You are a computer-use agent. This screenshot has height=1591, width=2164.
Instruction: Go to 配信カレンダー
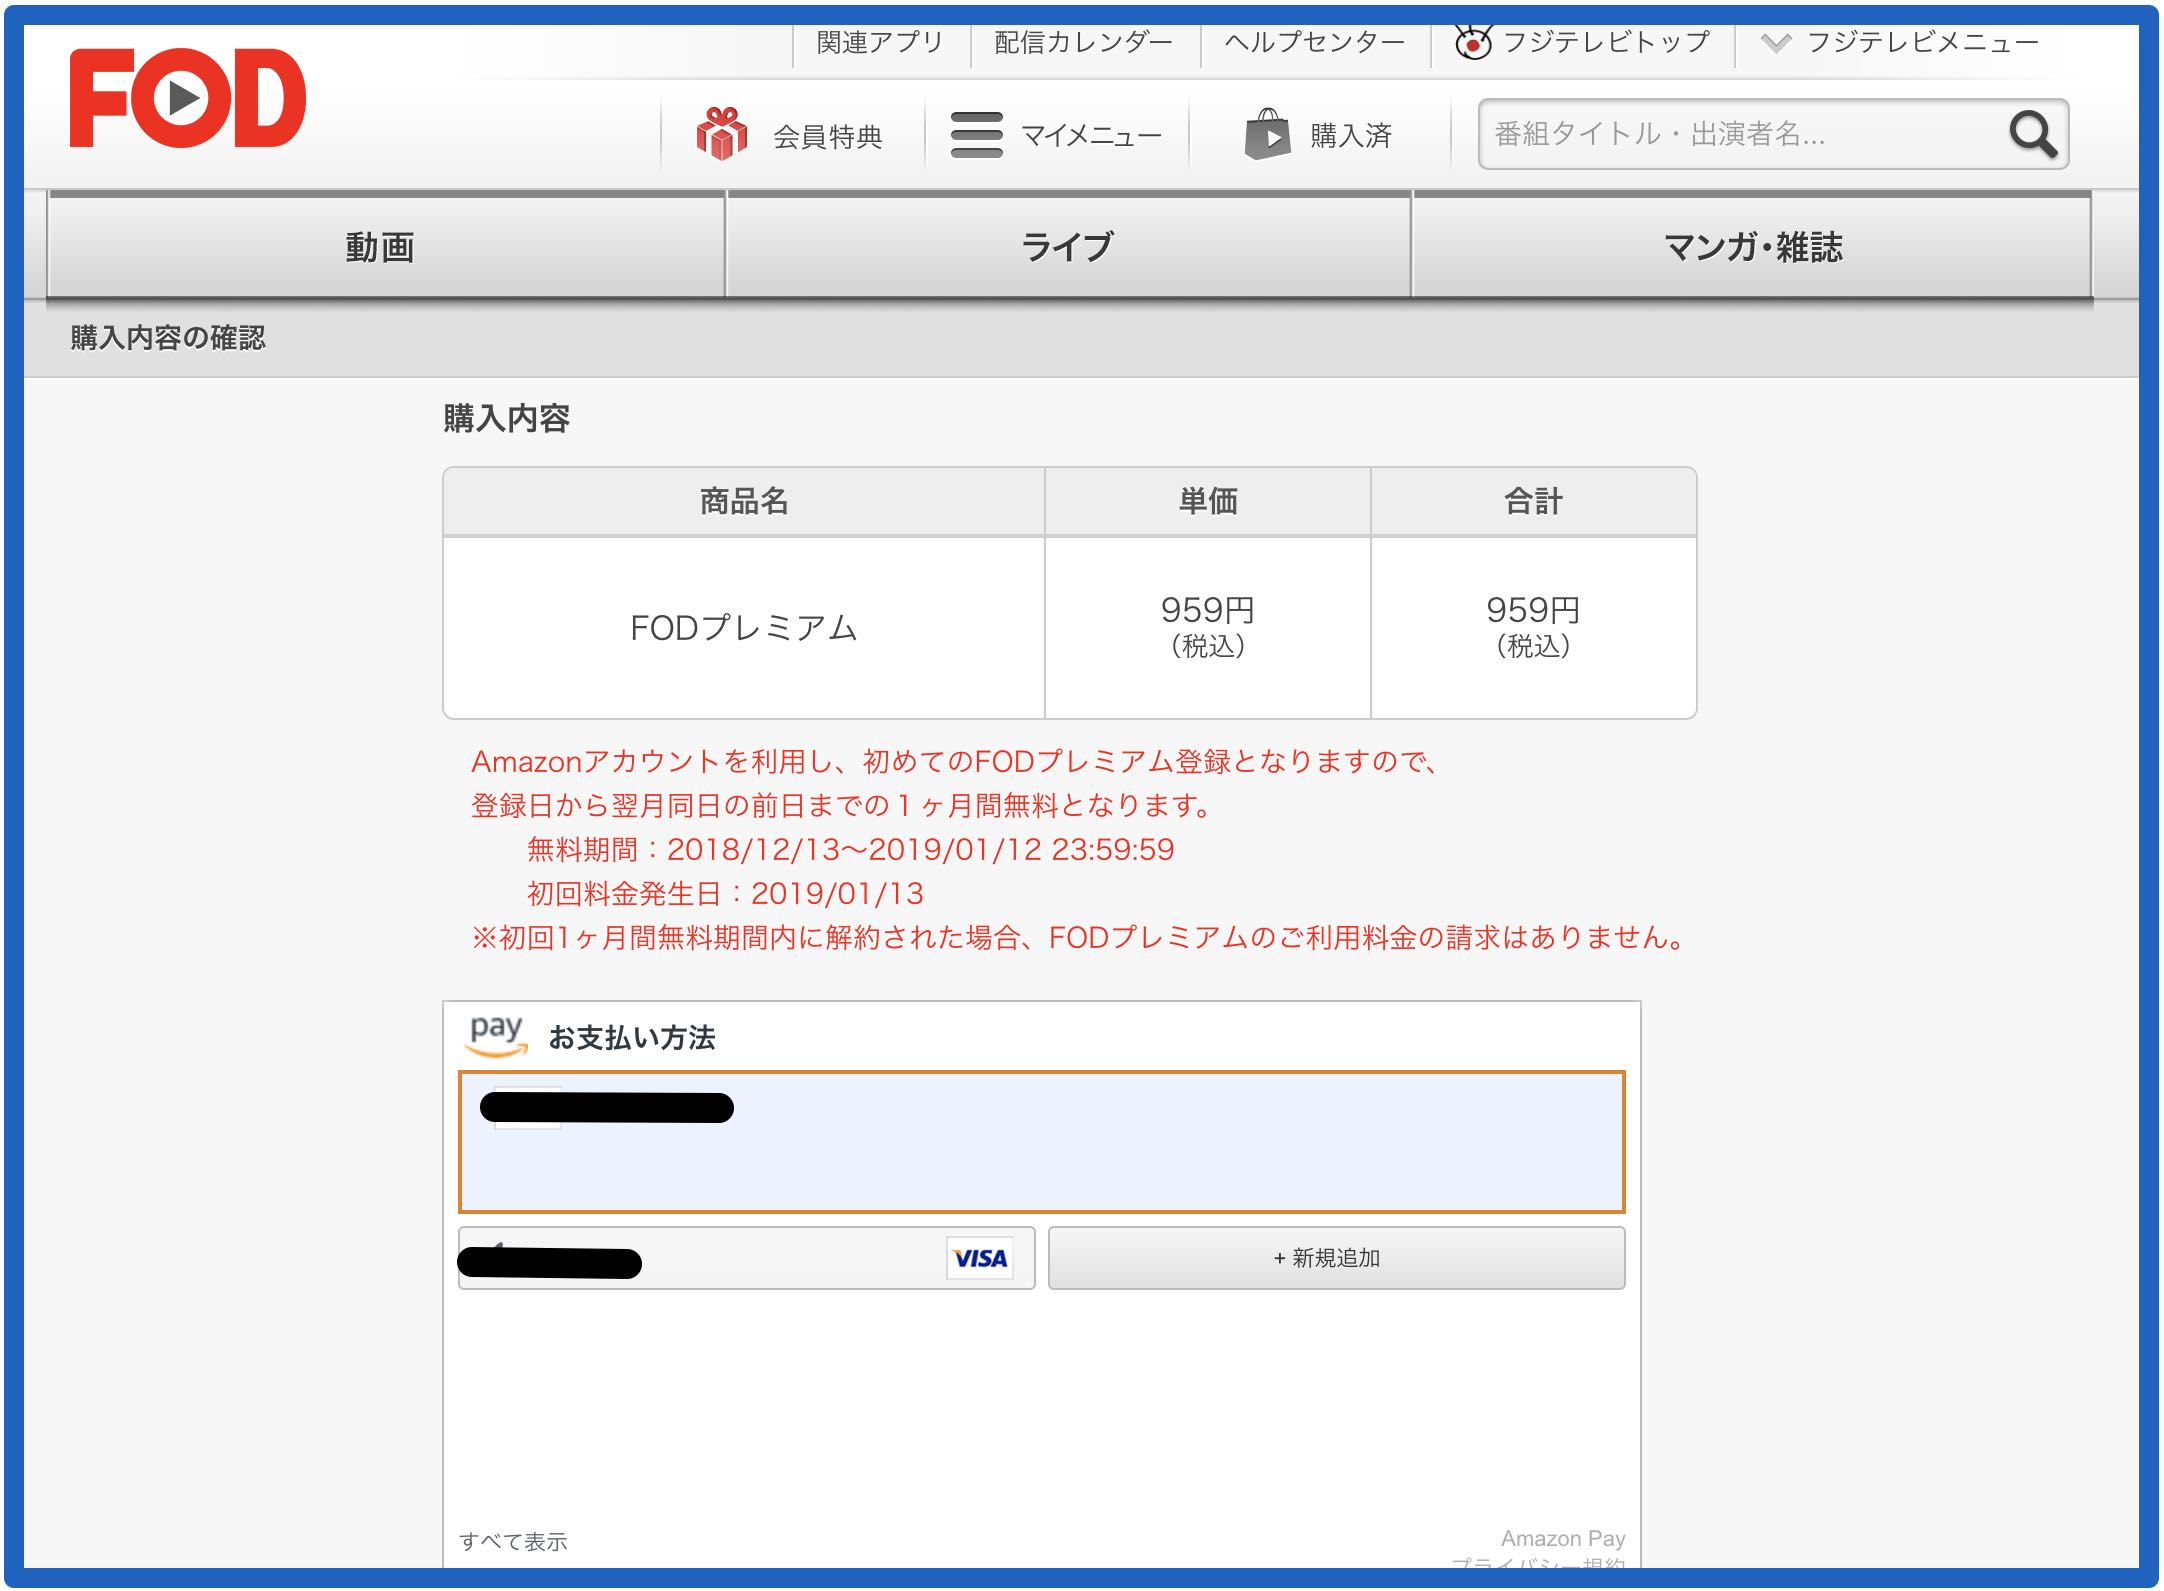pos(1083,43)
